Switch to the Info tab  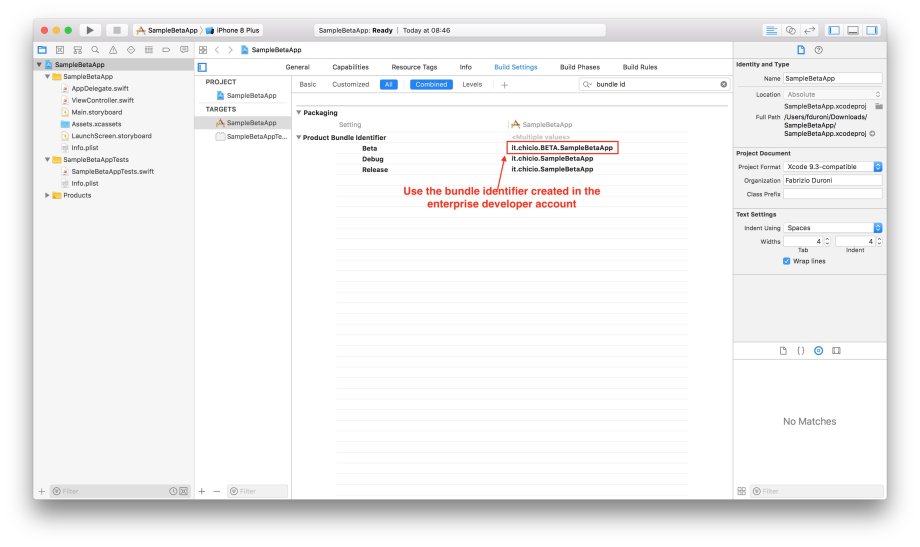[465, 67]
